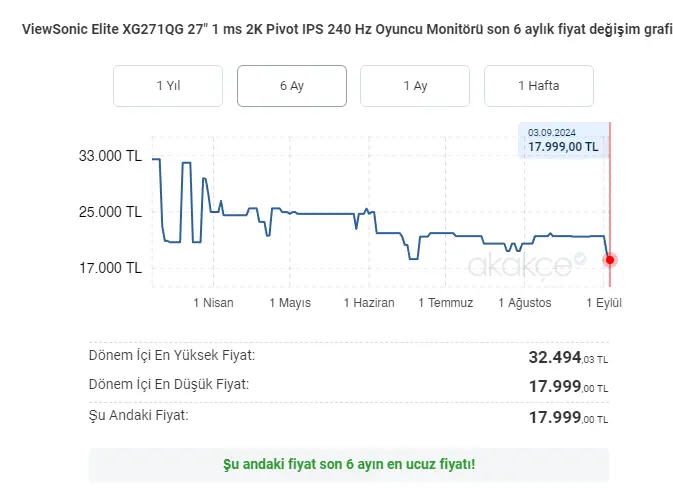
Task: Click the 03.09.2024 price tooltip
Action: (563, 140)
